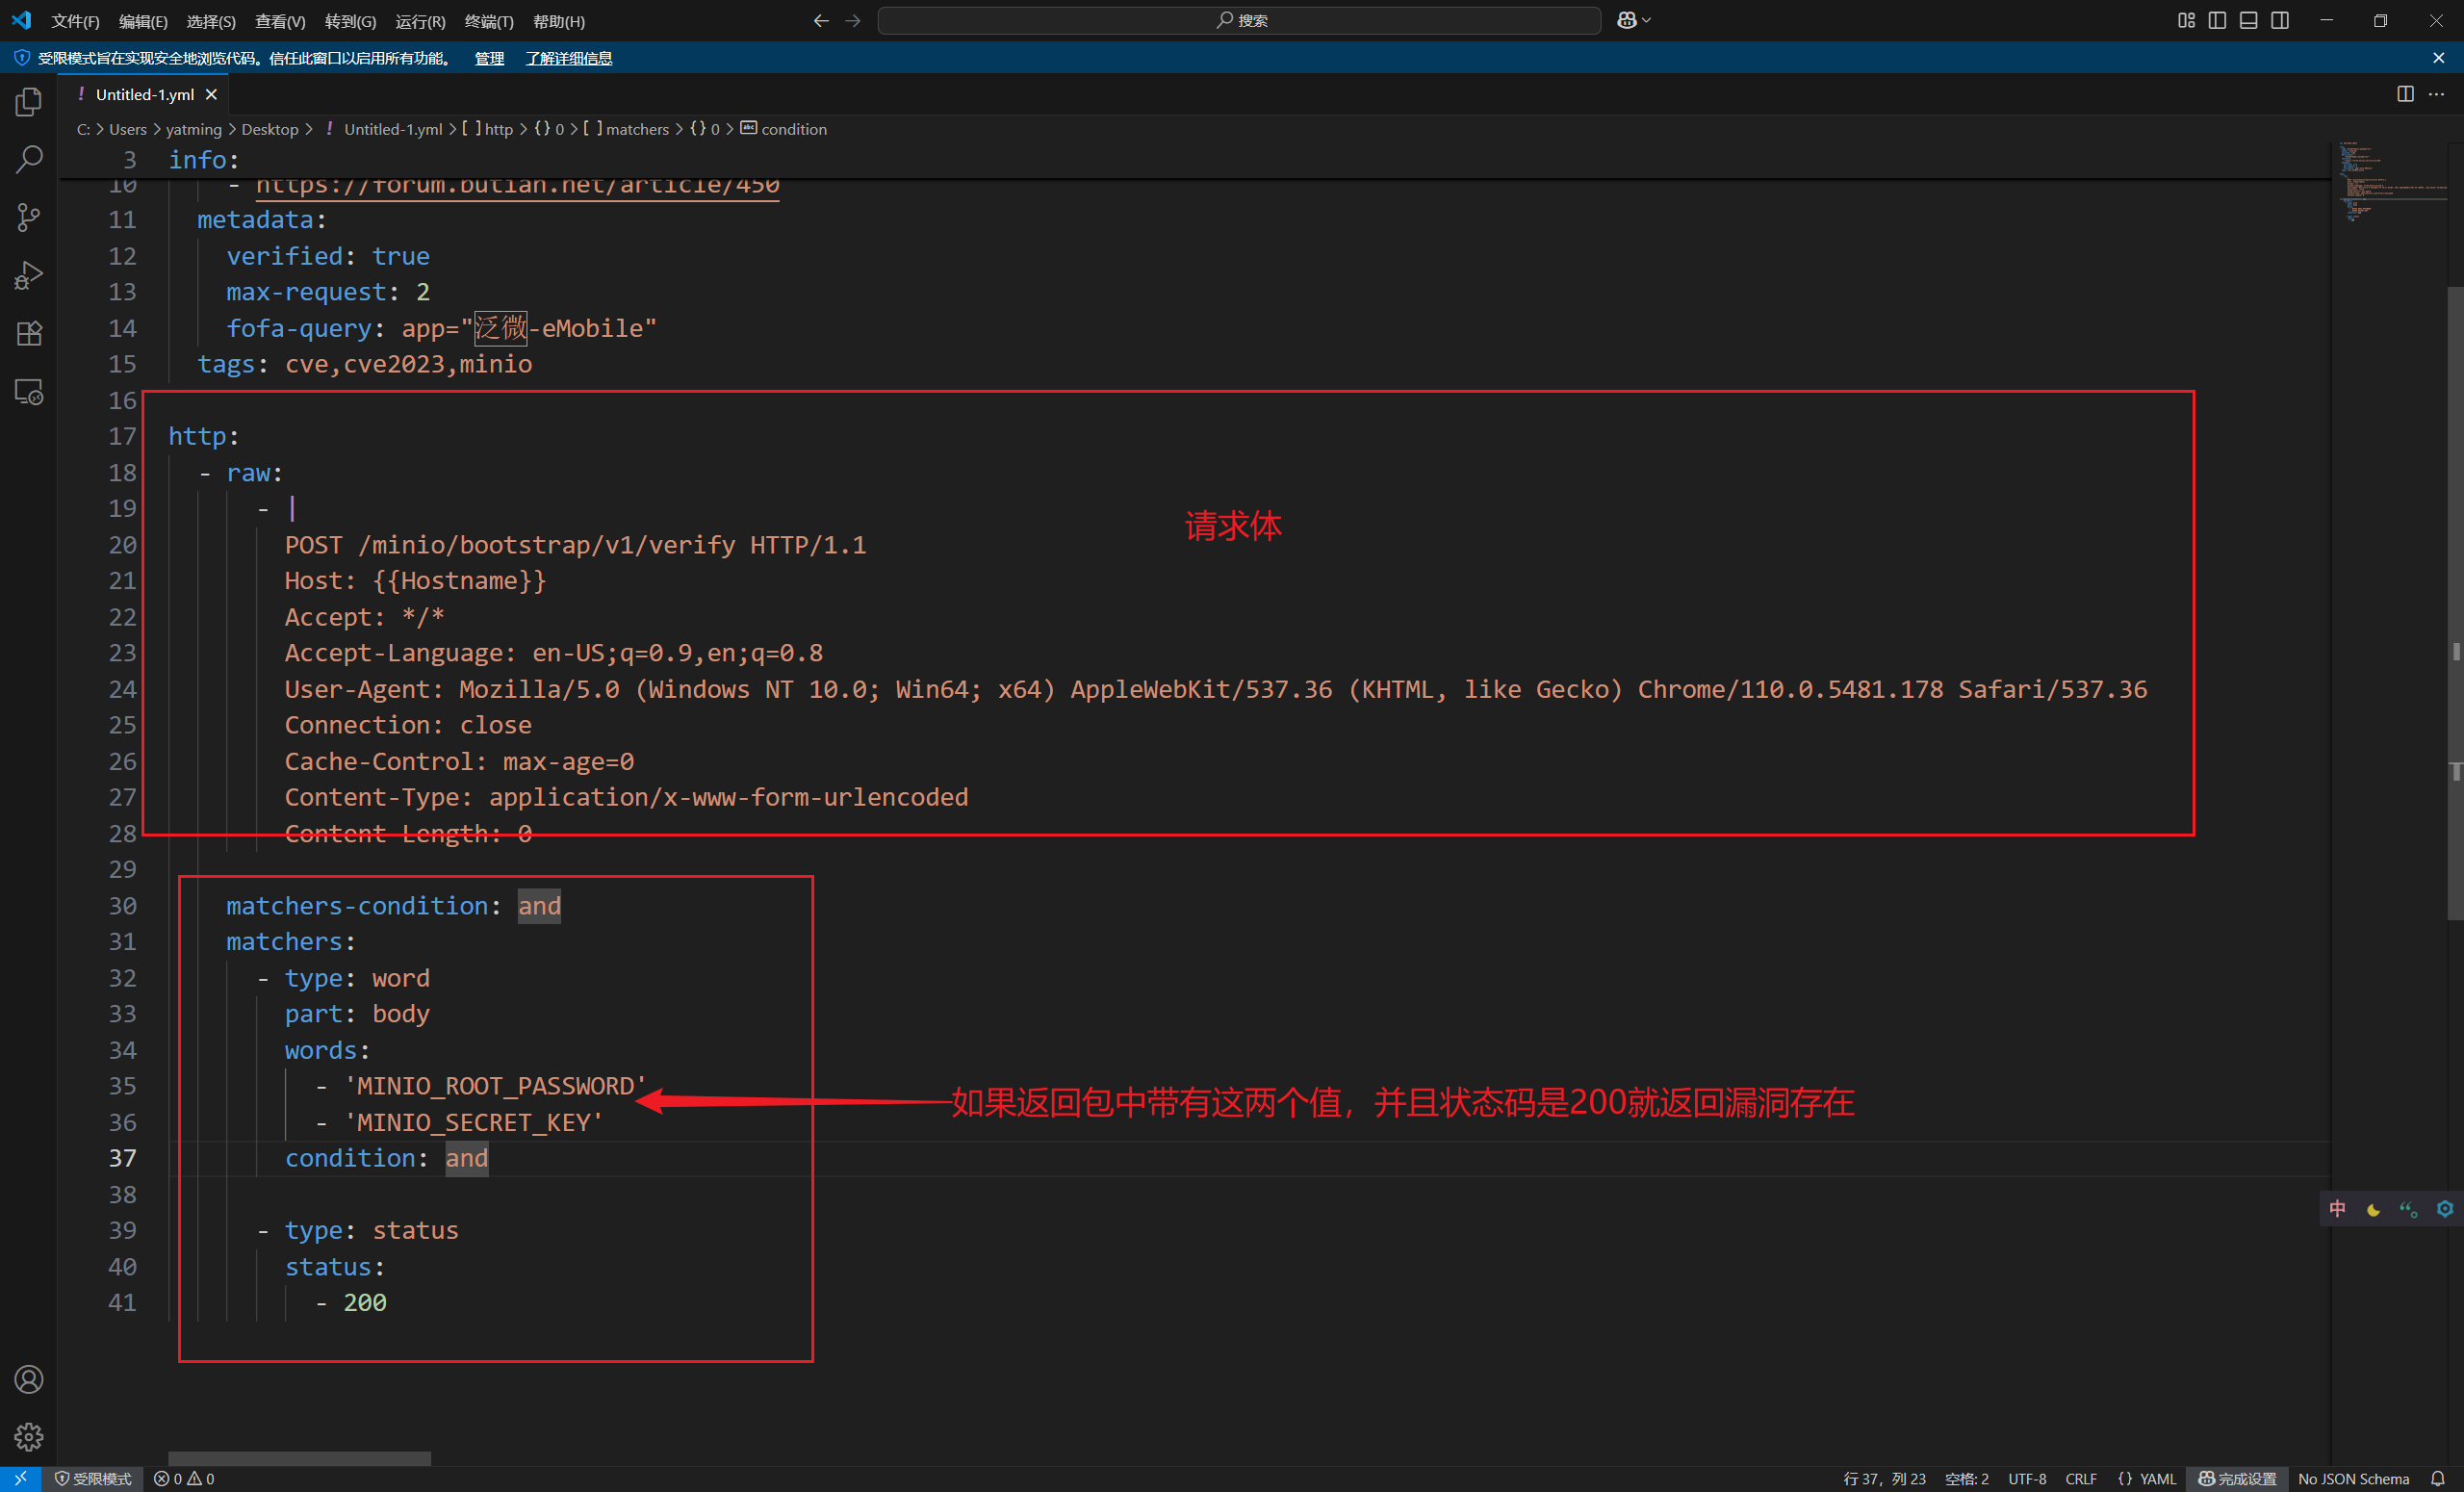Image resolution: width=2464 pixels, height=1492 pixels.
Task: Open the Accounts menu icon
Action: point(29,1379)
